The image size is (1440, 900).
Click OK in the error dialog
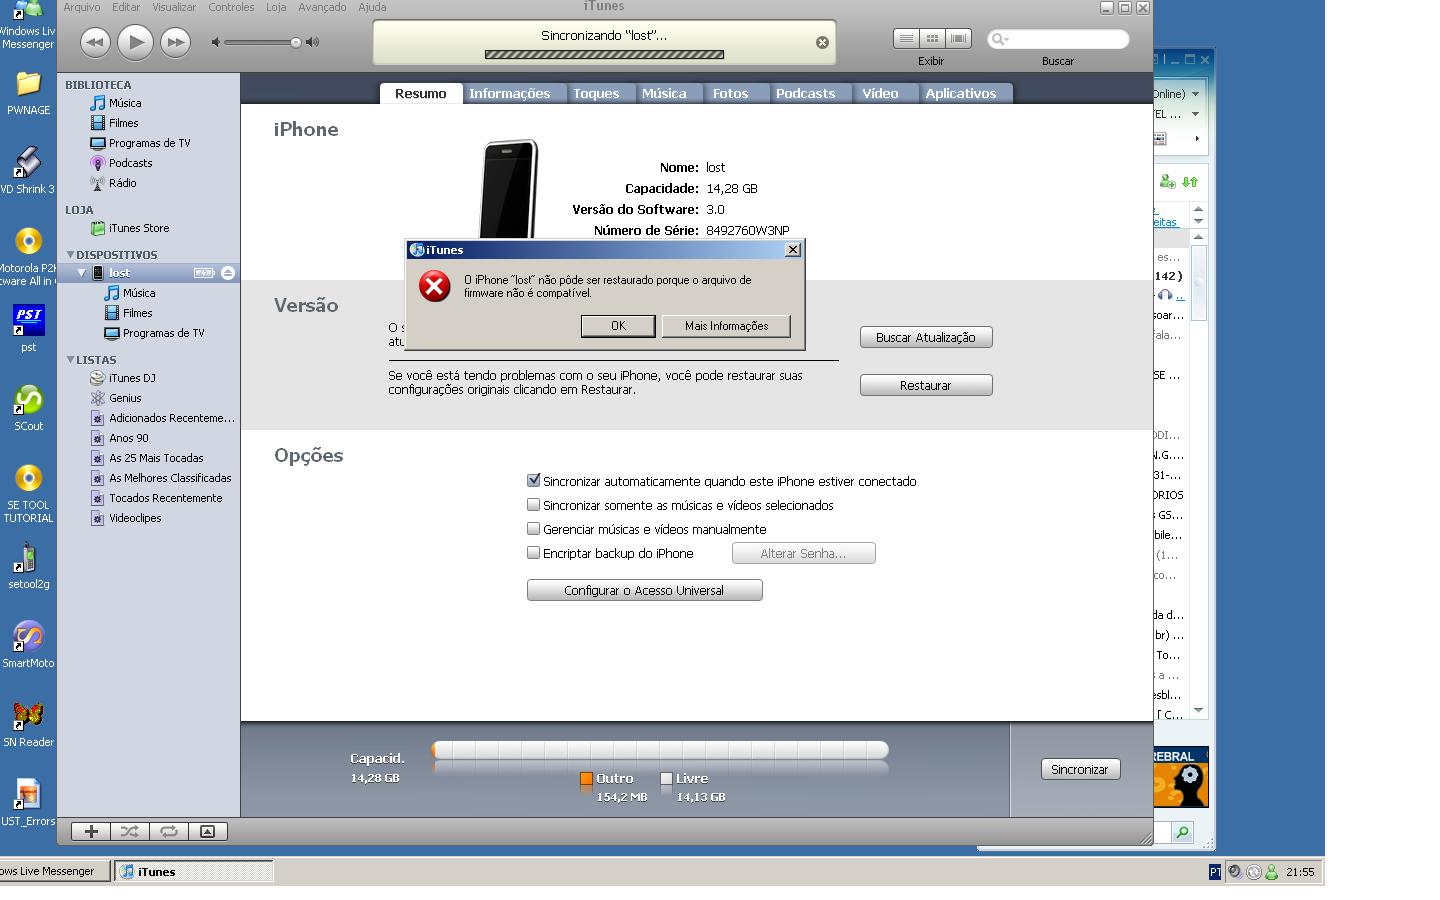pyautogui.click(x=618, y=326)
